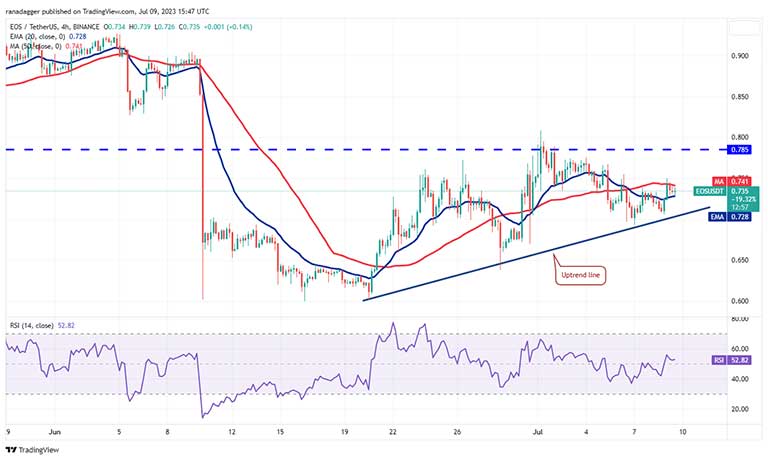Click the 'Jun' date on time axis
Image resolution: width=768 pixels, height=463 pixels.
[55, 432]
